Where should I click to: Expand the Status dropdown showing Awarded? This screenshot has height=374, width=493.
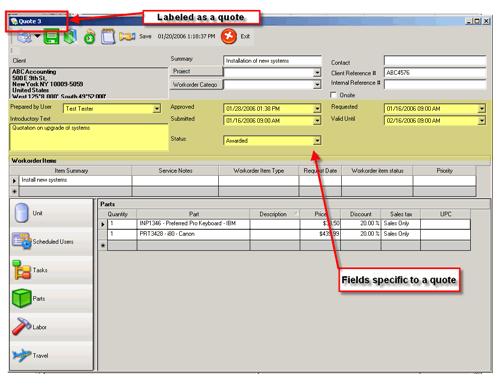(x=317, y=141)
